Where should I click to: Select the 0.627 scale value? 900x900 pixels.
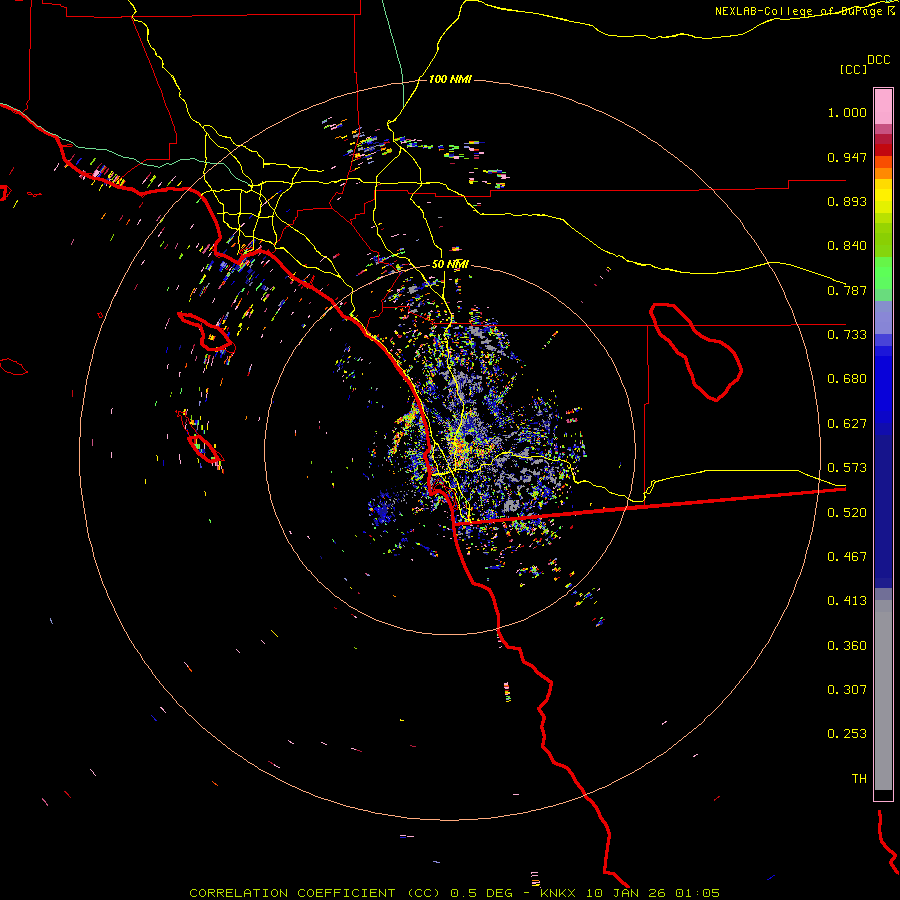click(847, 424)
